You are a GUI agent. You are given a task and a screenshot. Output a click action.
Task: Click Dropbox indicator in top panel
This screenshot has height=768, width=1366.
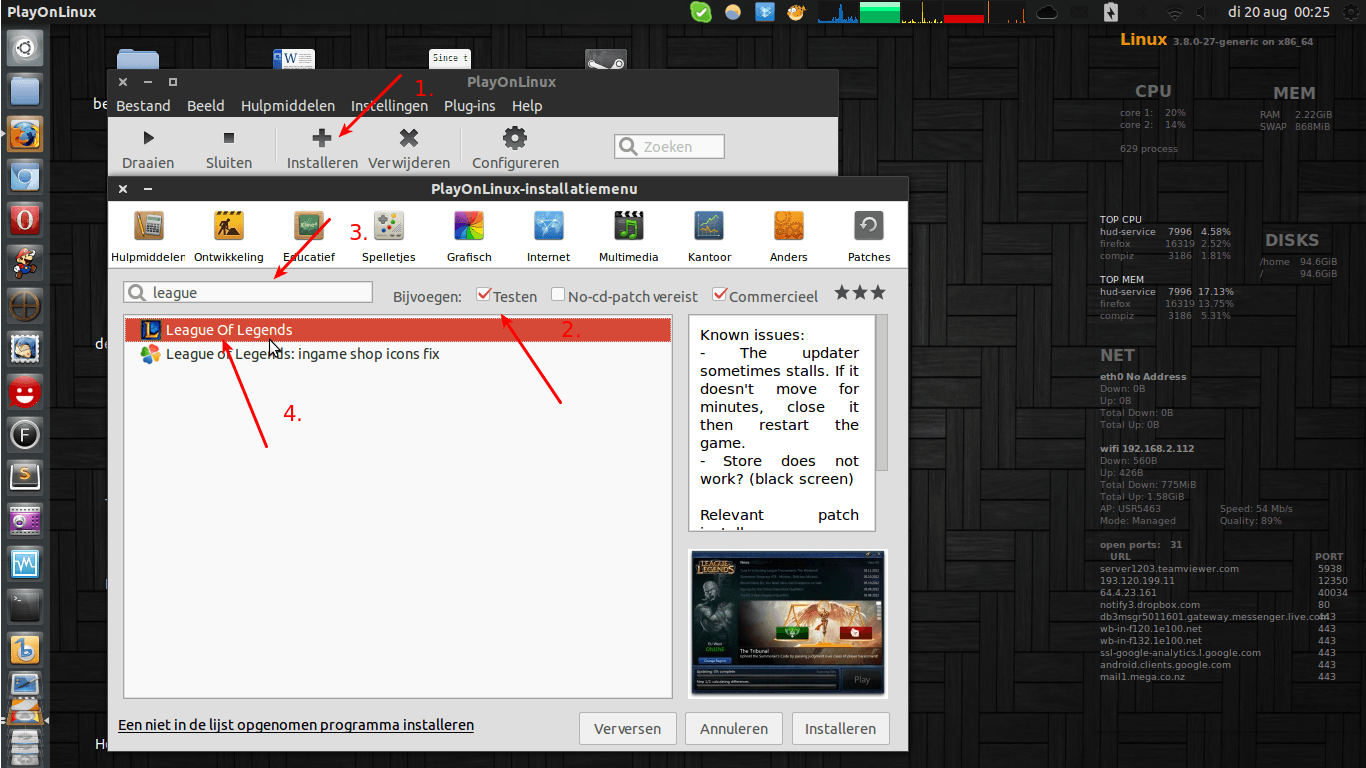[765, 12]
